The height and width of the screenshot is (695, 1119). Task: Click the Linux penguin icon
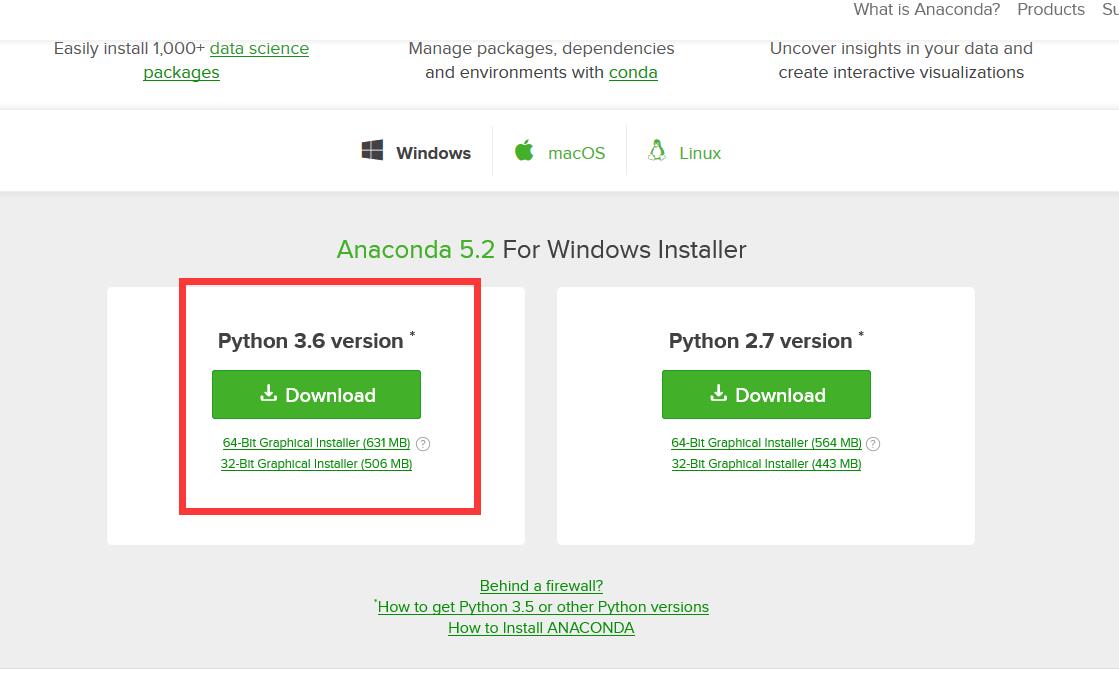click(x=657, y=151)
